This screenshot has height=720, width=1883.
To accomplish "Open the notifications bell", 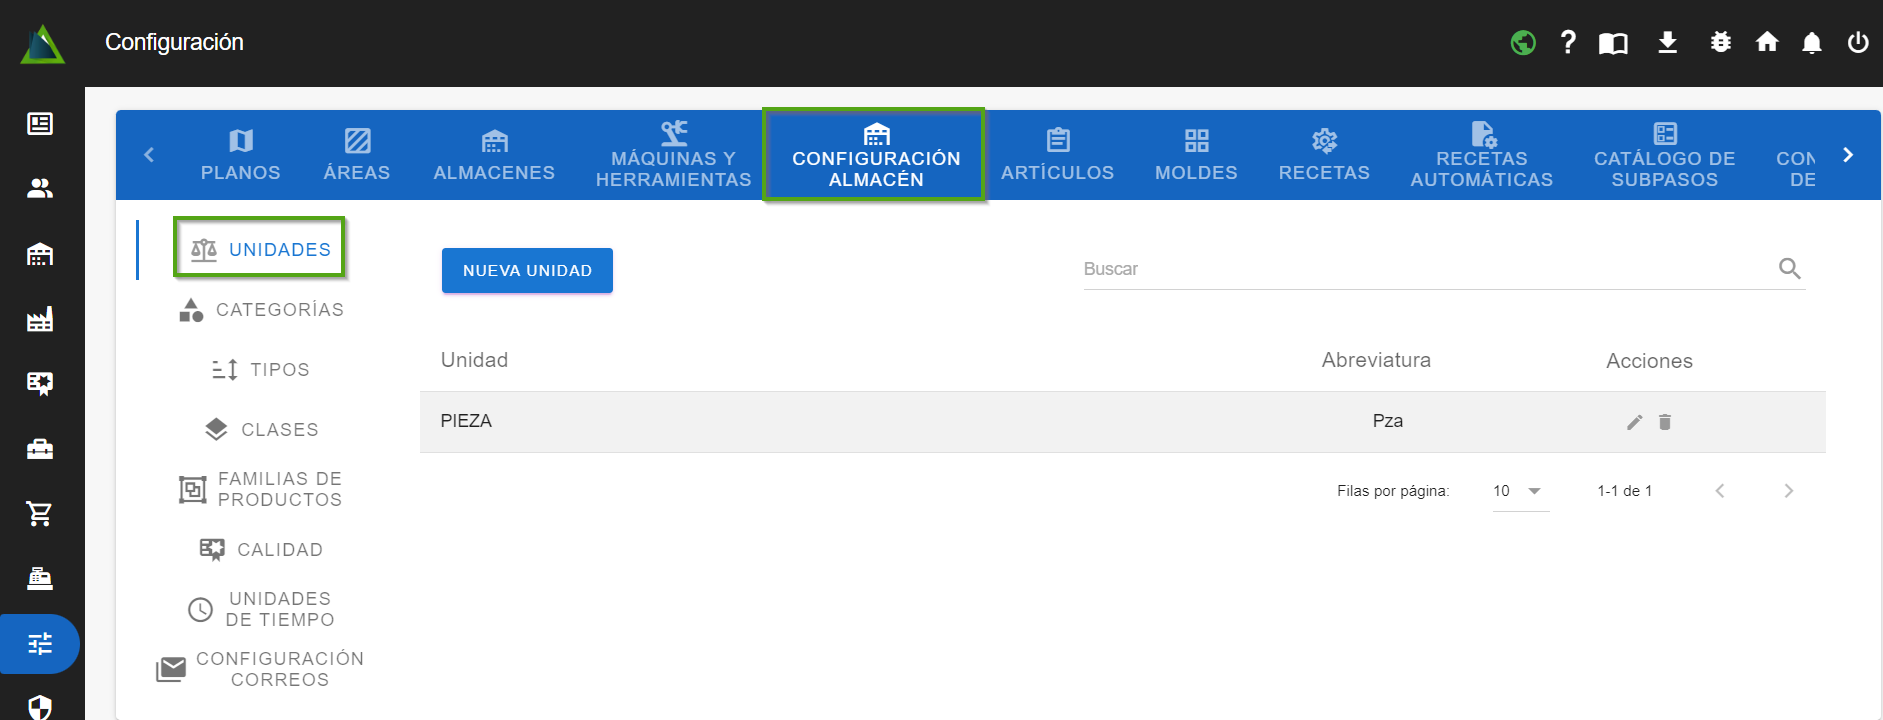I will click(x=1811, y=42).
